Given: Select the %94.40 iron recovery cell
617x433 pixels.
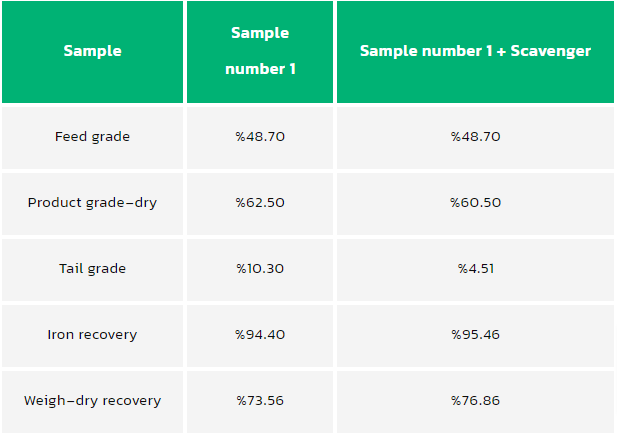Looking at the screenshot, I should 260,334.
